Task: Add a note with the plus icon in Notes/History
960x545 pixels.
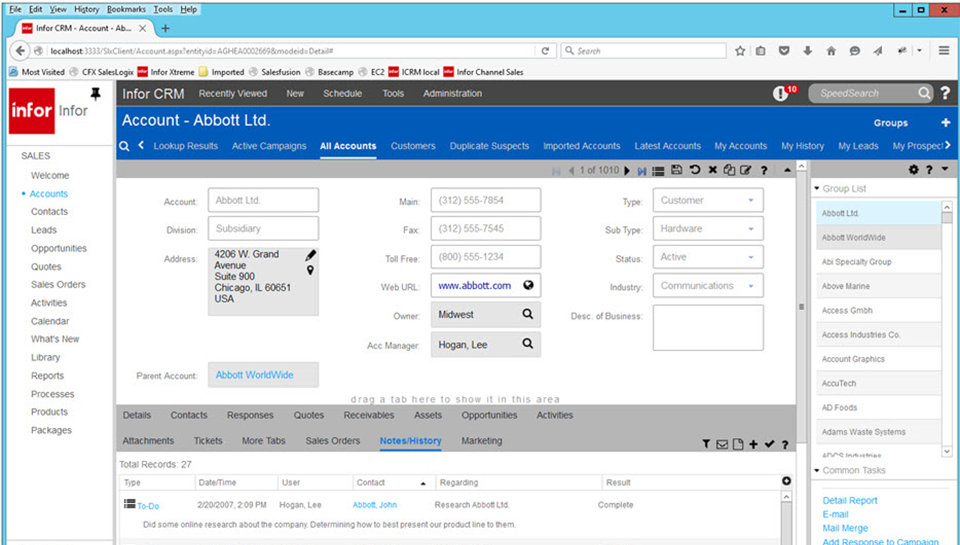Action: pyautogui.click(x=753, y=444)
